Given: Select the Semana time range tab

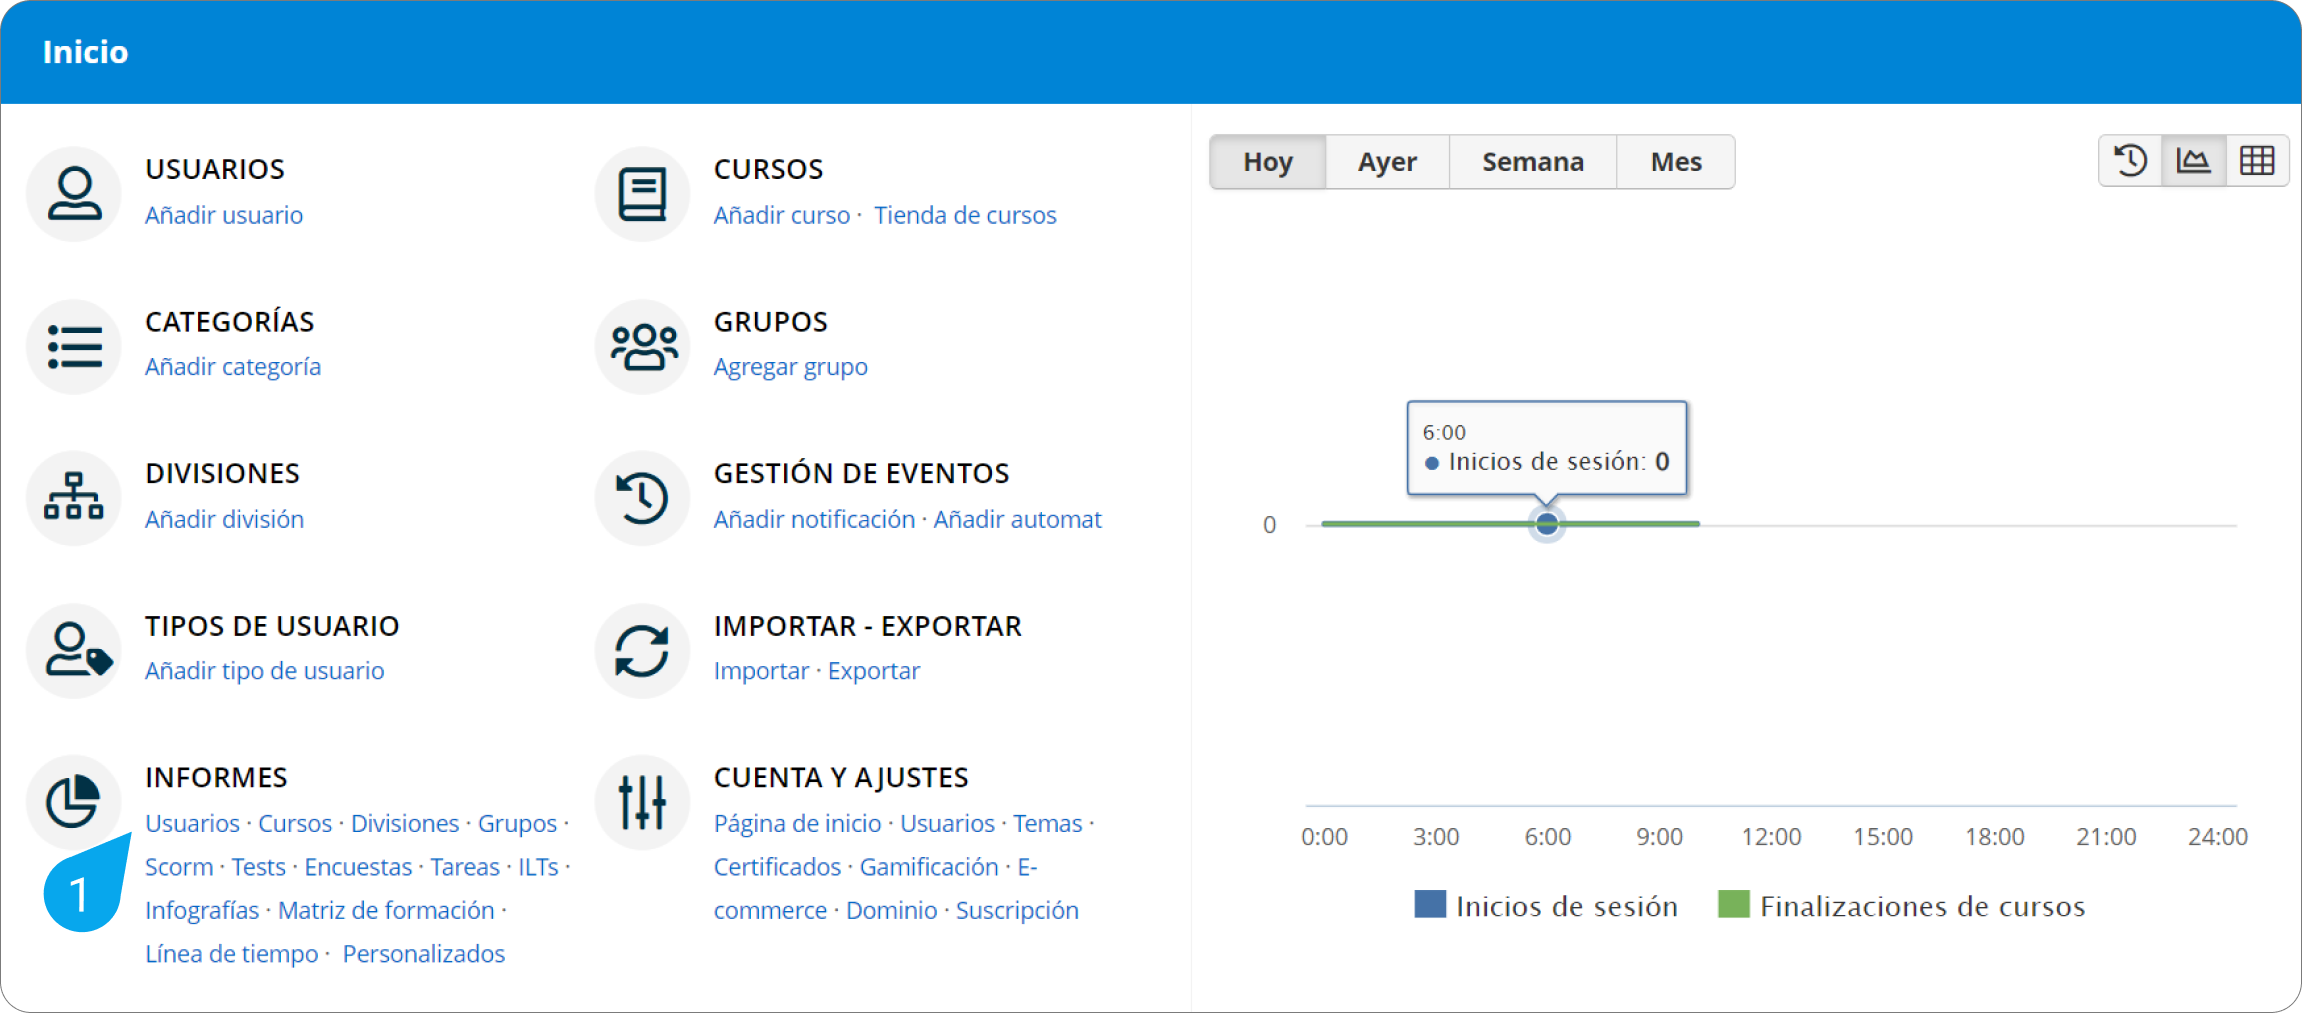Looking at the screenshot, I should pos(1533,162).
